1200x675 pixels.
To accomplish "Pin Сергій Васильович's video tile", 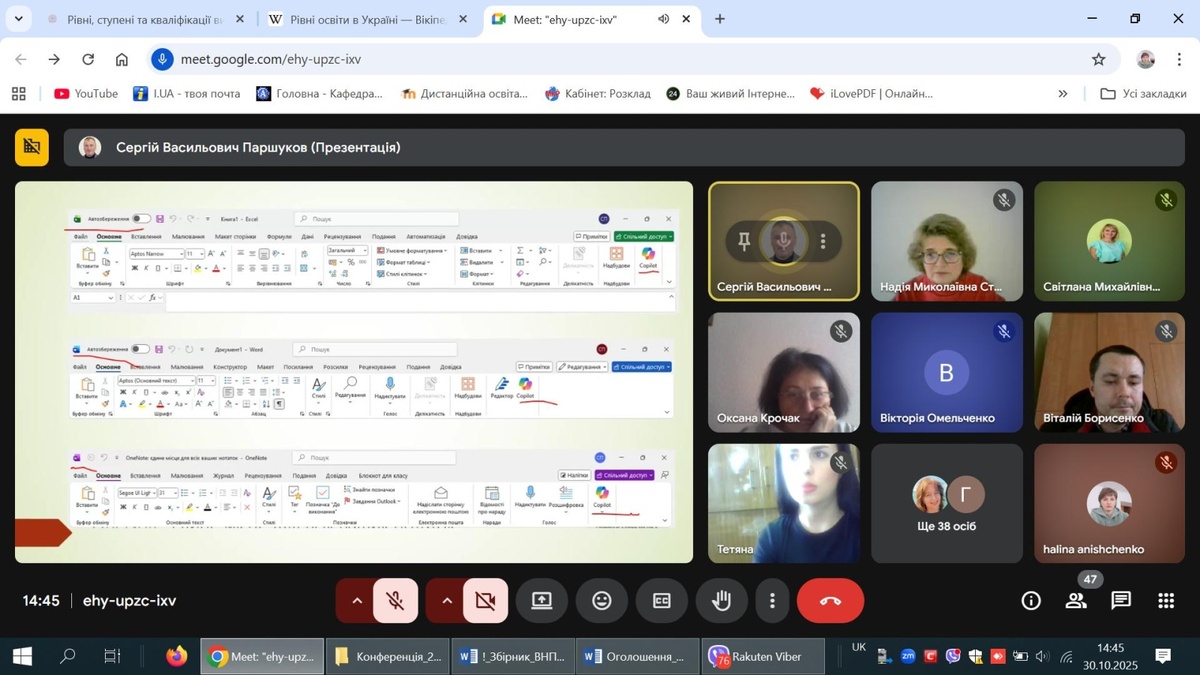I will [744, 241].
